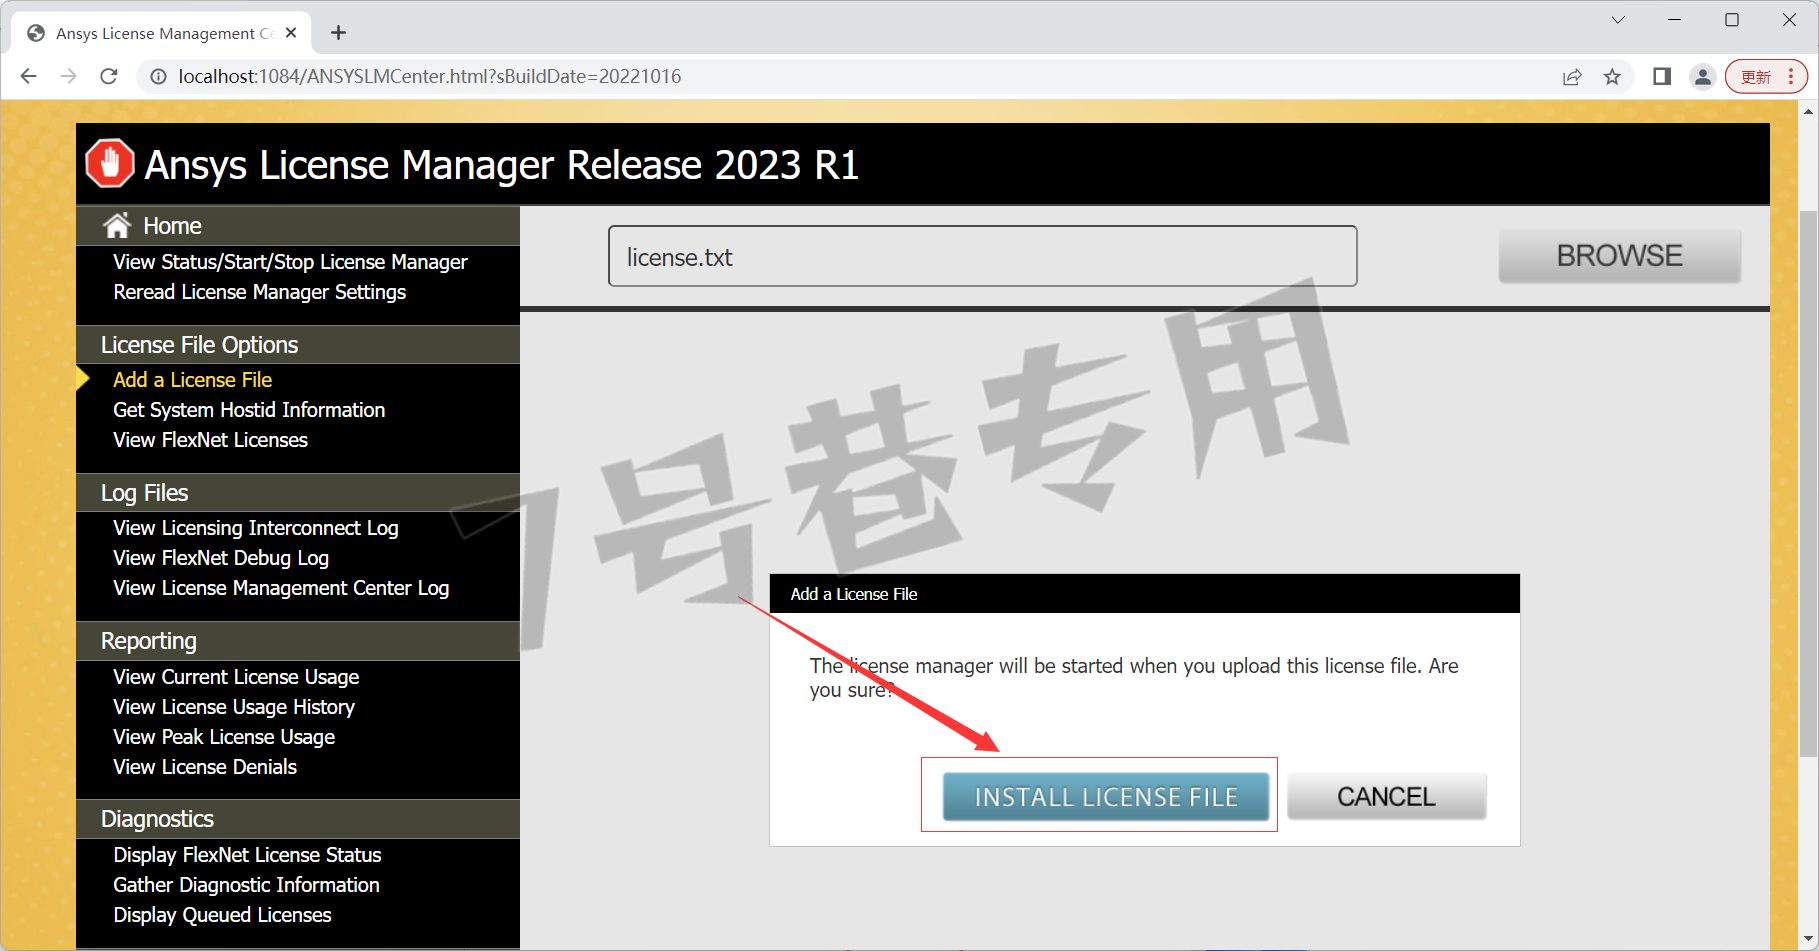
Task: Select the Ansys License Management browser tab
Action: pyautogui.click(x=160, y=33)
